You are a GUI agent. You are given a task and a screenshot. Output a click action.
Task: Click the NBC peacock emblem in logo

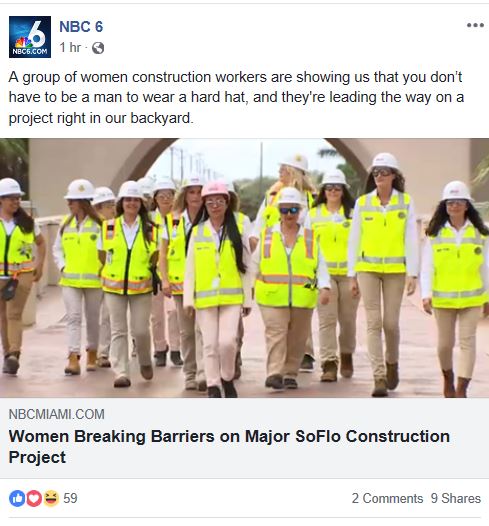(23, 42)
